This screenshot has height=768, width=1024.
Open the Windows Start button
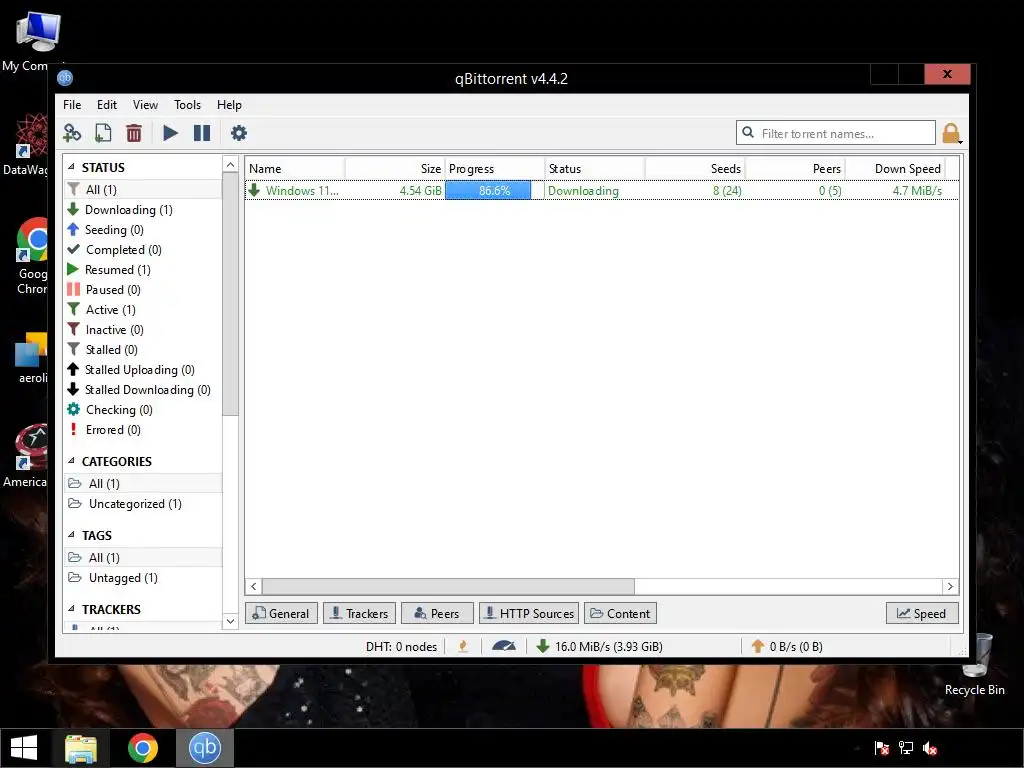click(24, 748)
